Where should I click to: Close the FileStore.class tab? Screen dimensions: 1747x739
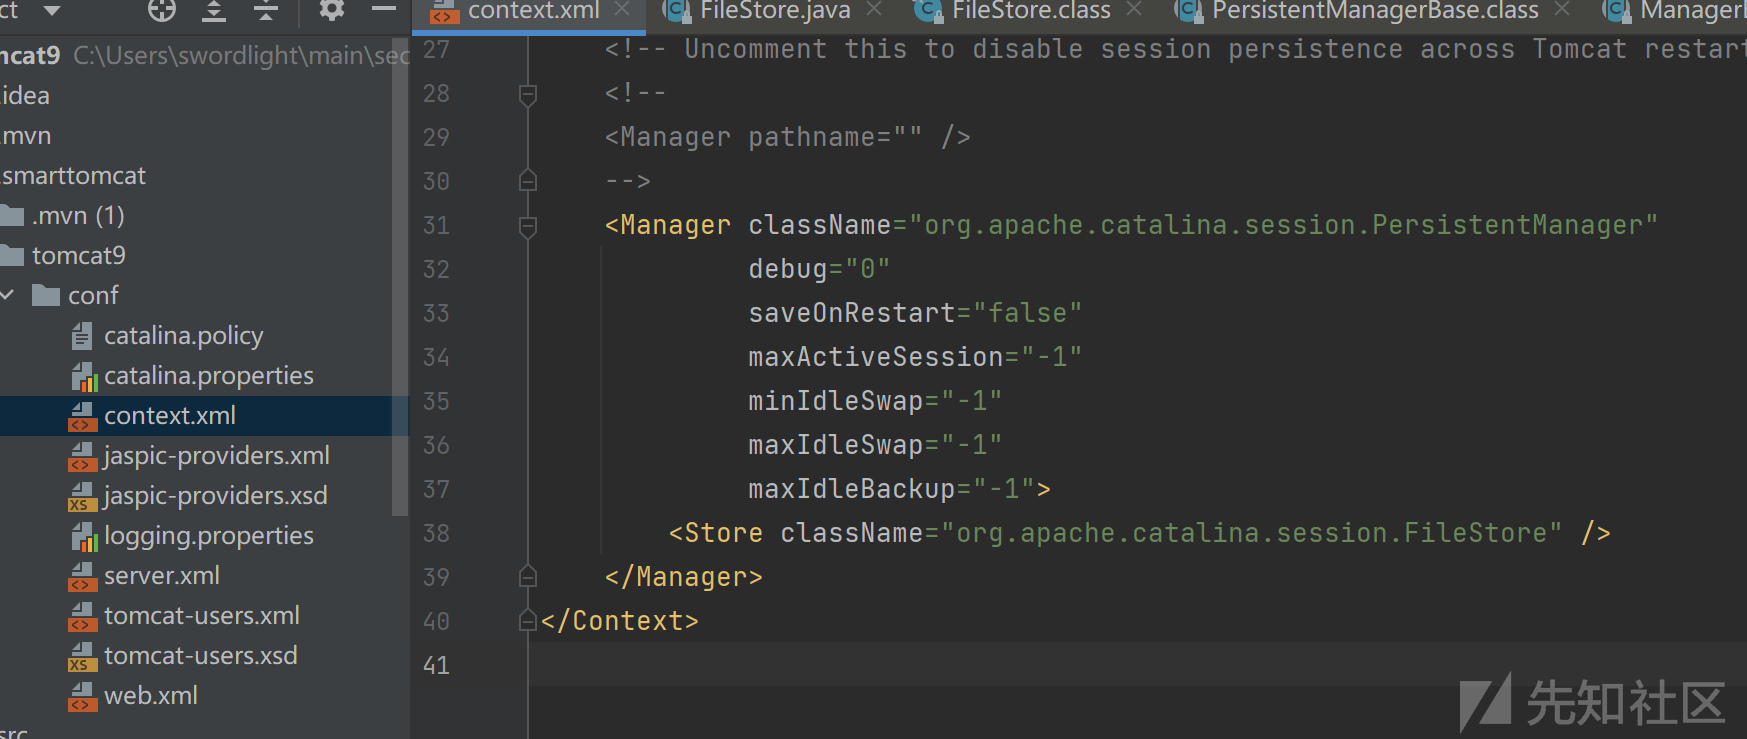tap(1134, 10)
